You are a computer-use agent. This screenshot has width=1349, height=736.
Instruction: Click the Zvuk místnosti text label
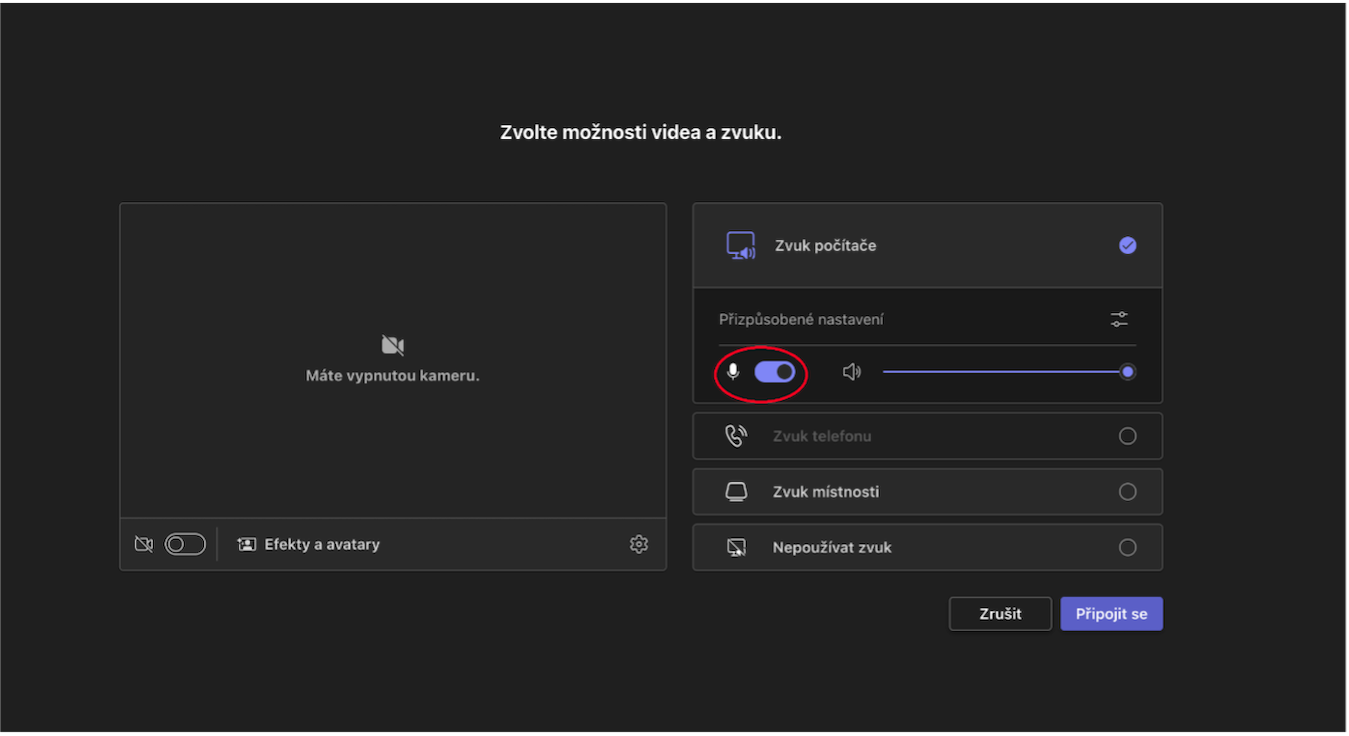click(826, 492)
